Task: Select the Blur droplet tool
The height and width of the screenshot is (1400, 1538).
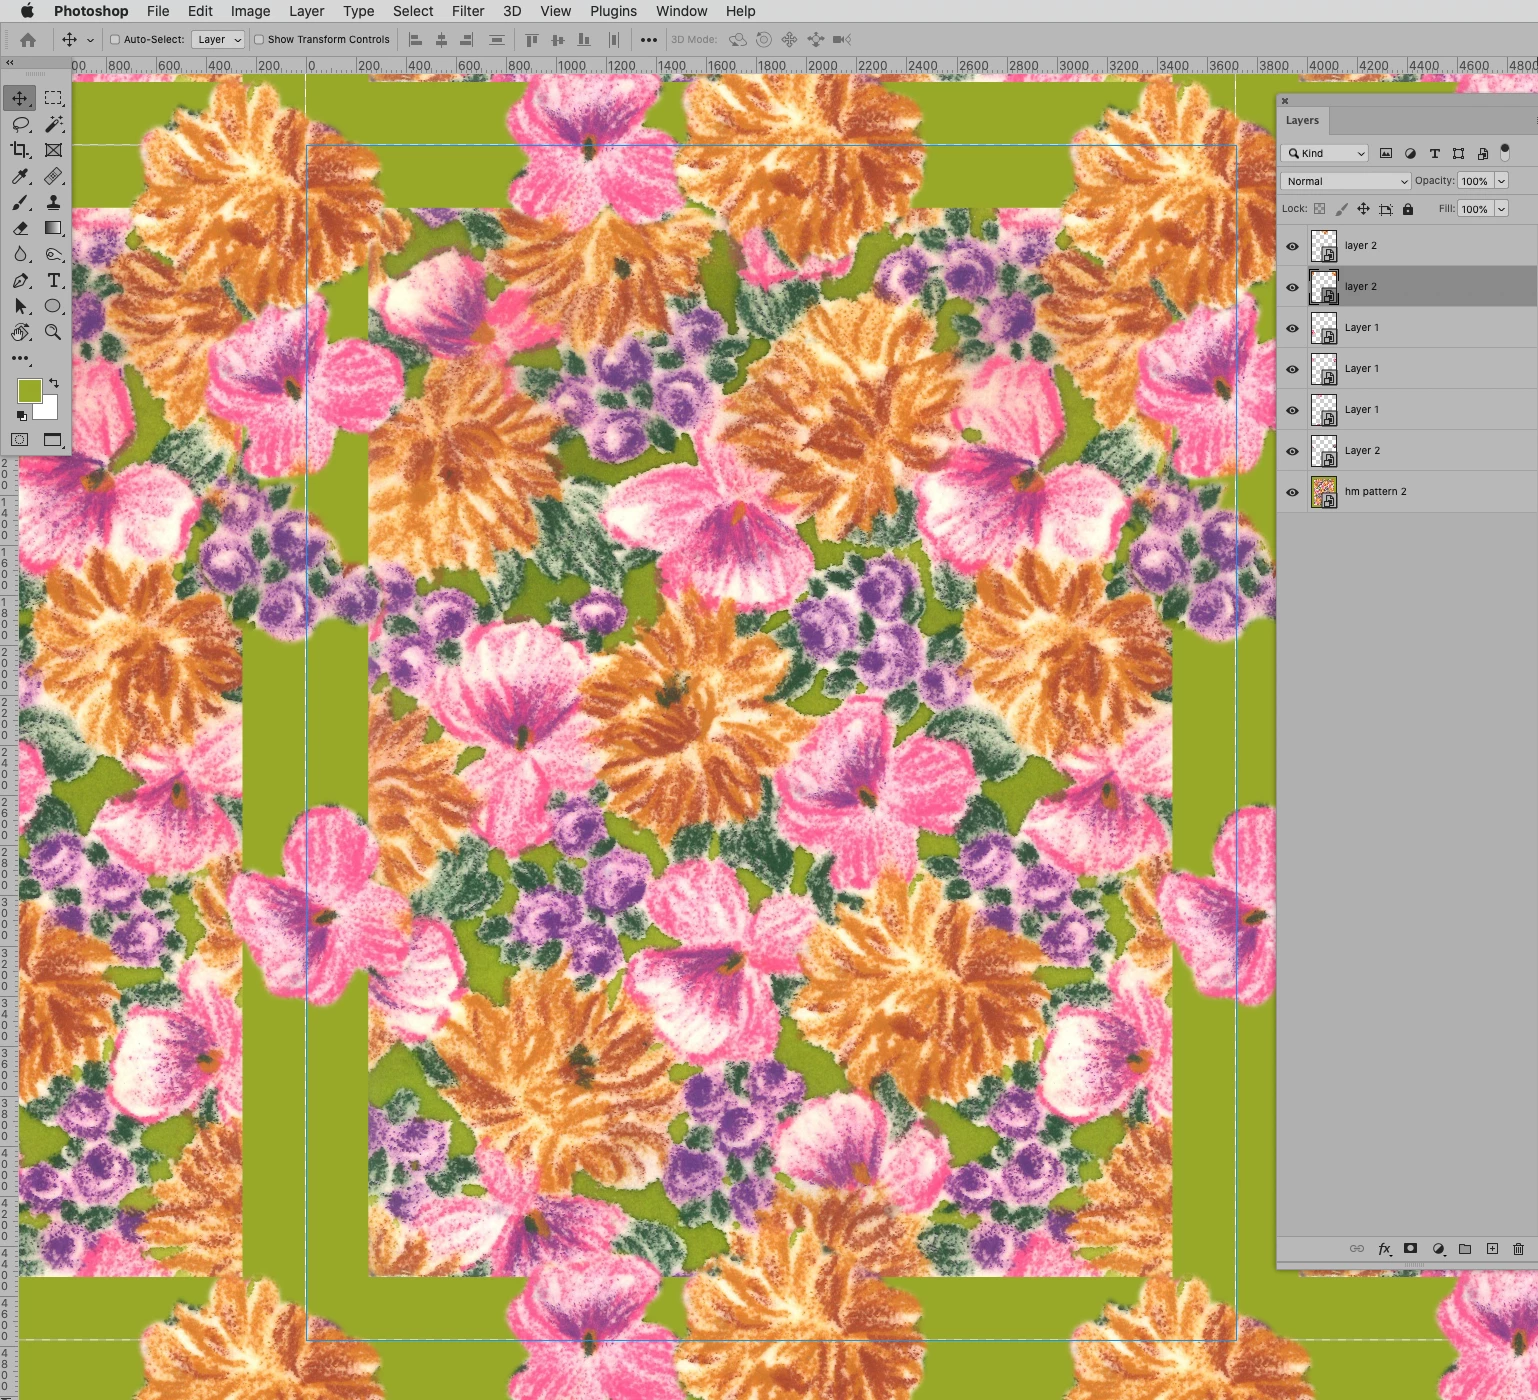Action: click(20, 254)
